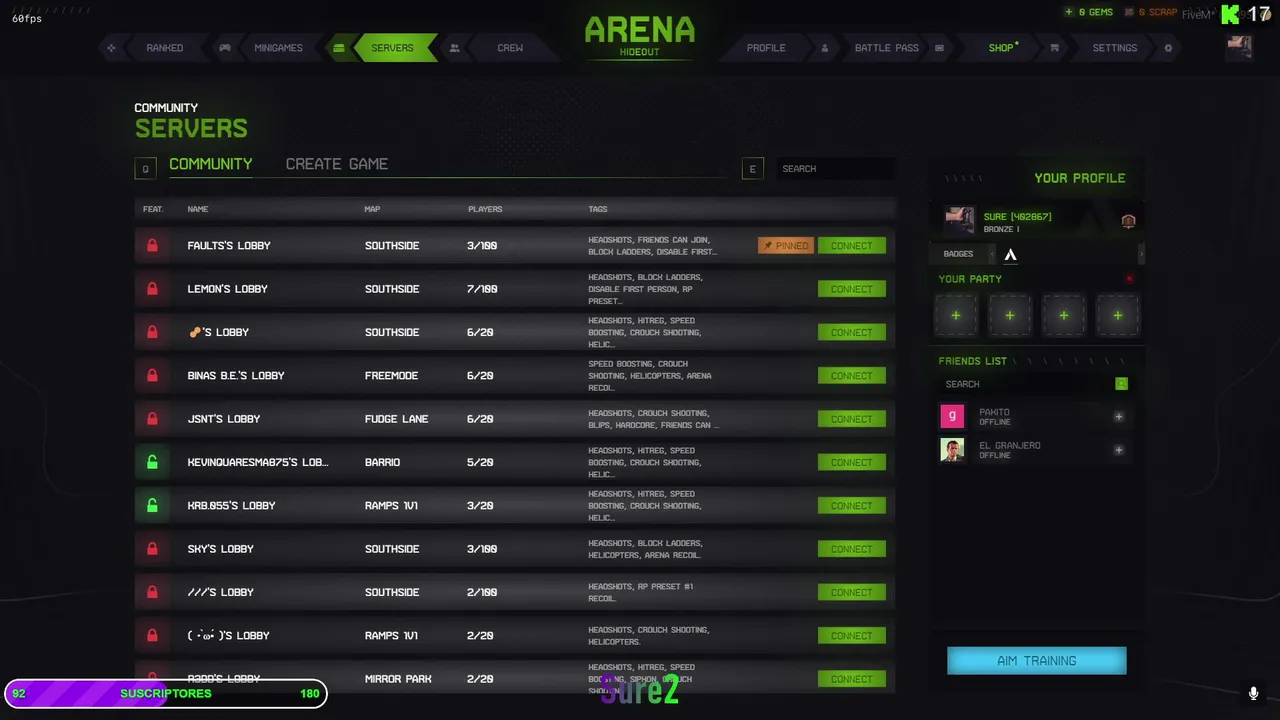Click the server icon beside Servers tab

pyautogui.click(x=339, y=48)
